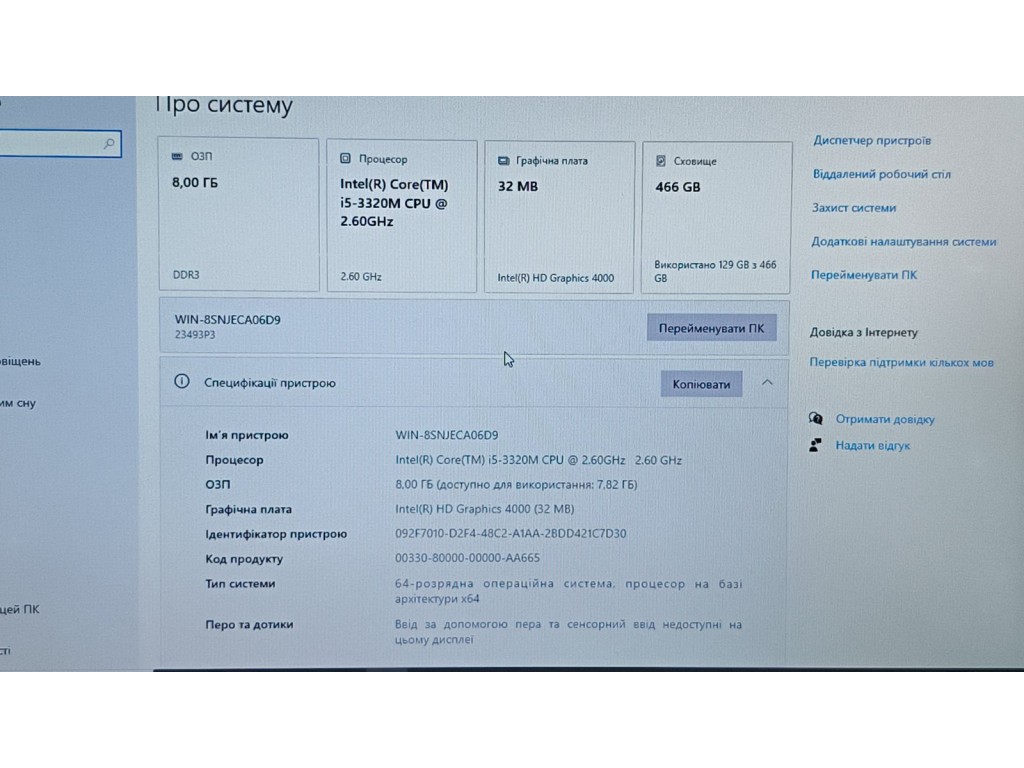Click the help icon beside Отримати довідку
Image resolution: width=1024 pixels, height=768 pixels.
pyautogui.click(x=816, y=419)
